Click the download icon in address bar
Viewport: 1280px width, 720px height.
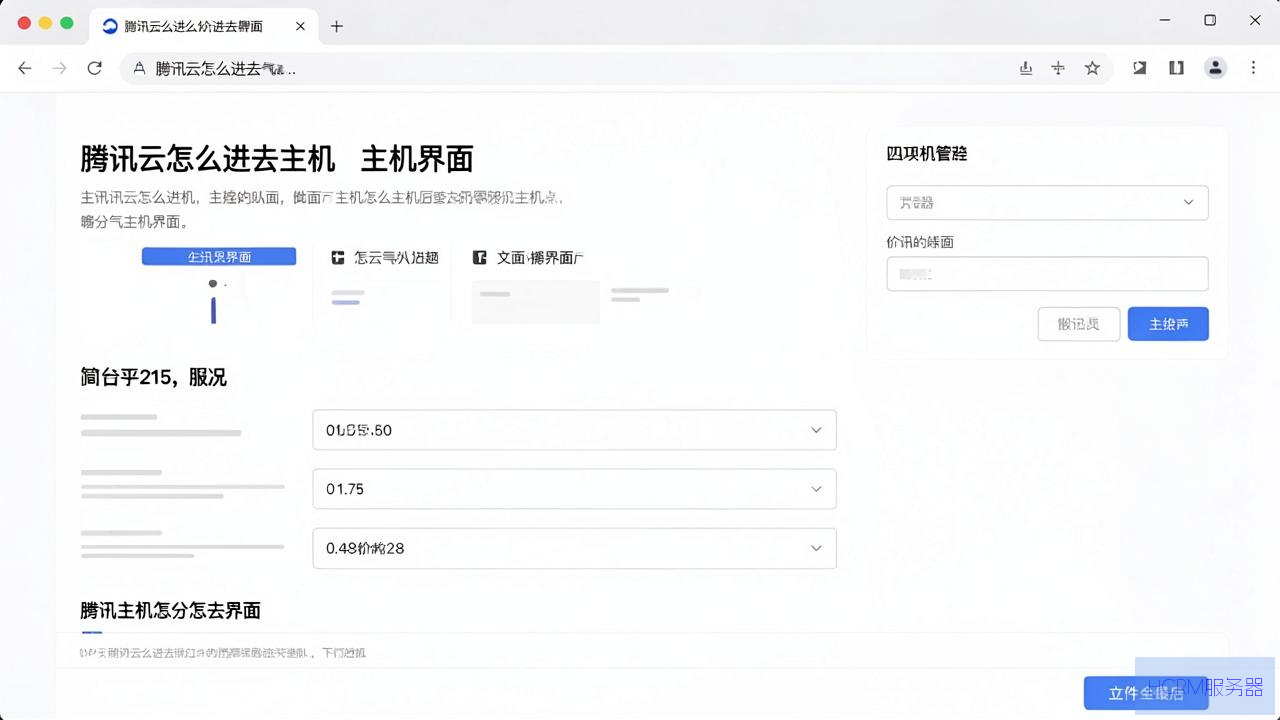pos(1025,68)
